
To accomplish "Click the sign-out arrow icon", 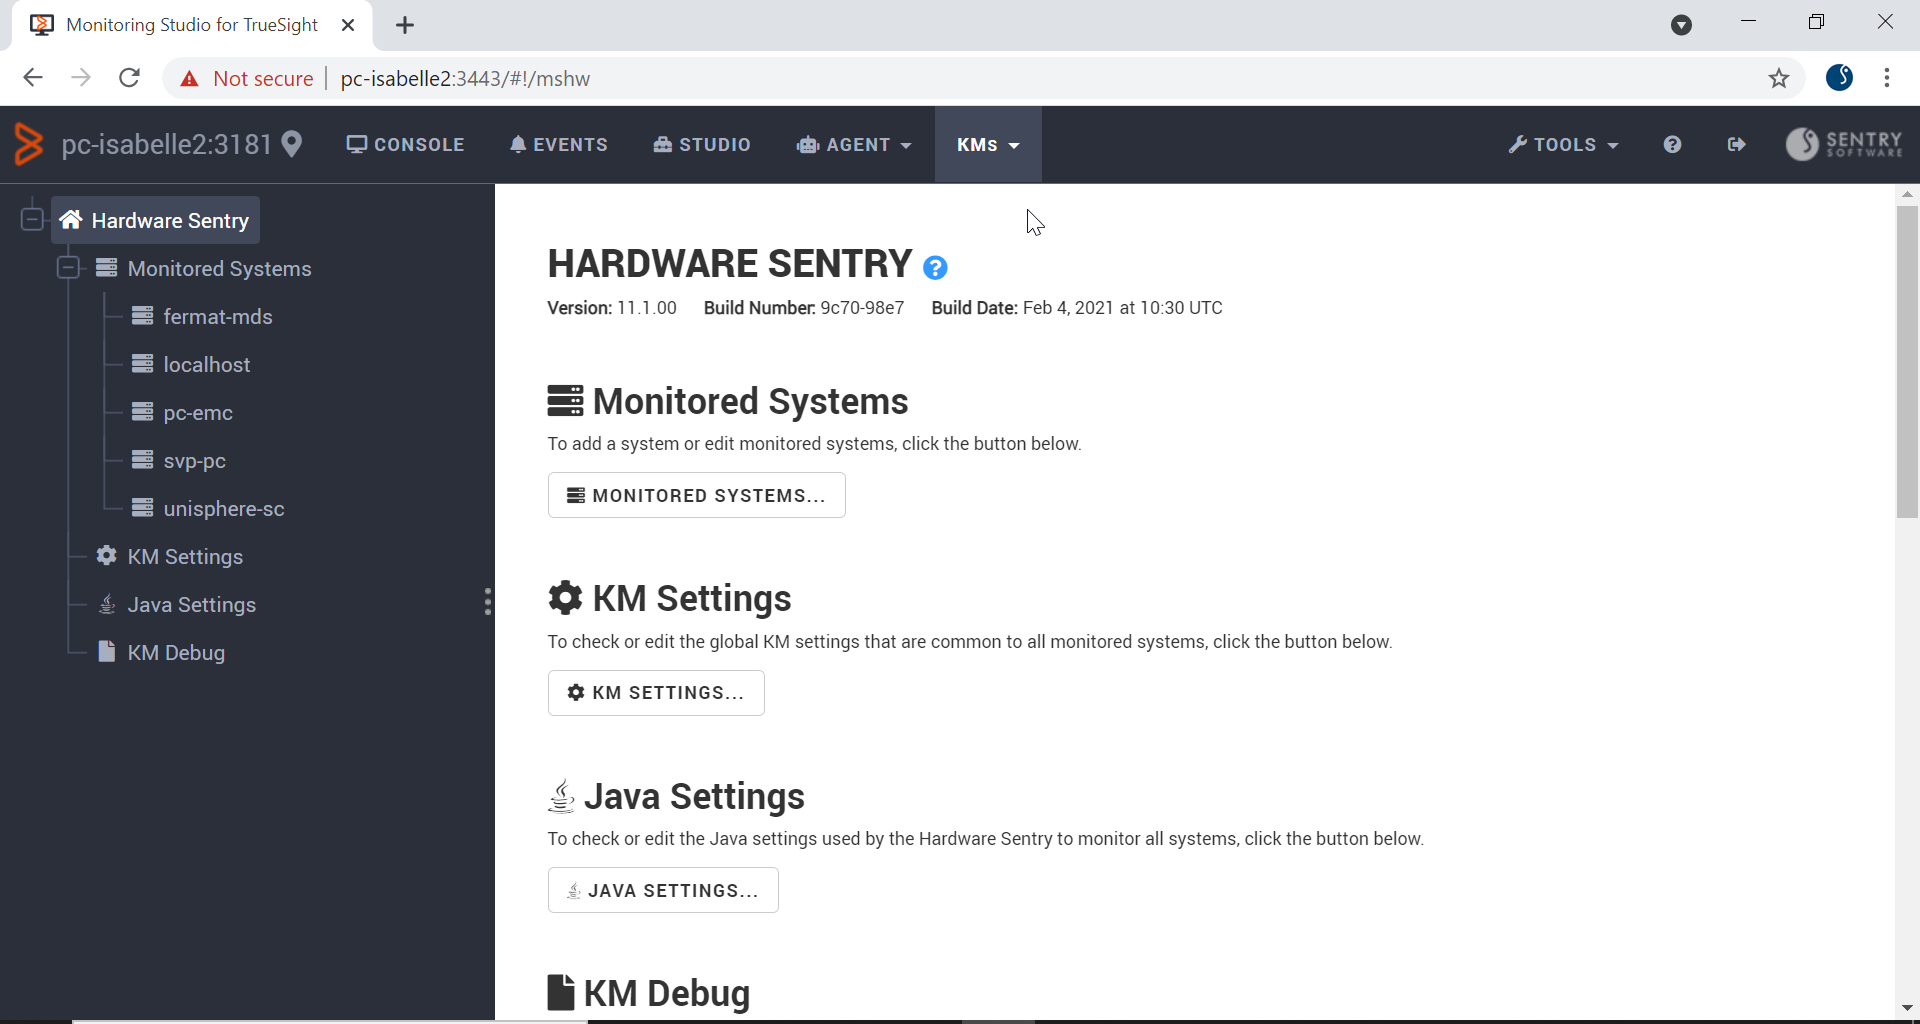I will tap(1737, 144).
